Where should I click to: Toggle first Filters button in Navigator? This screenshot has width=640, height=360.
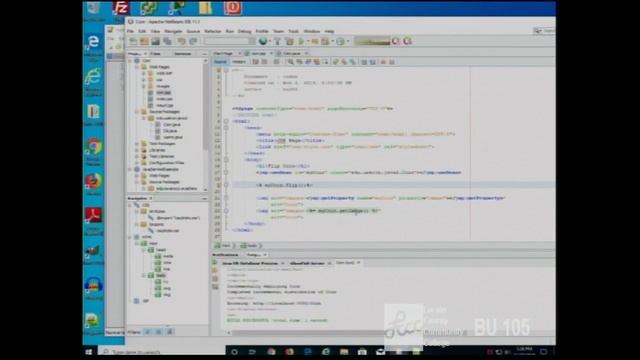[x=147, y=332]
